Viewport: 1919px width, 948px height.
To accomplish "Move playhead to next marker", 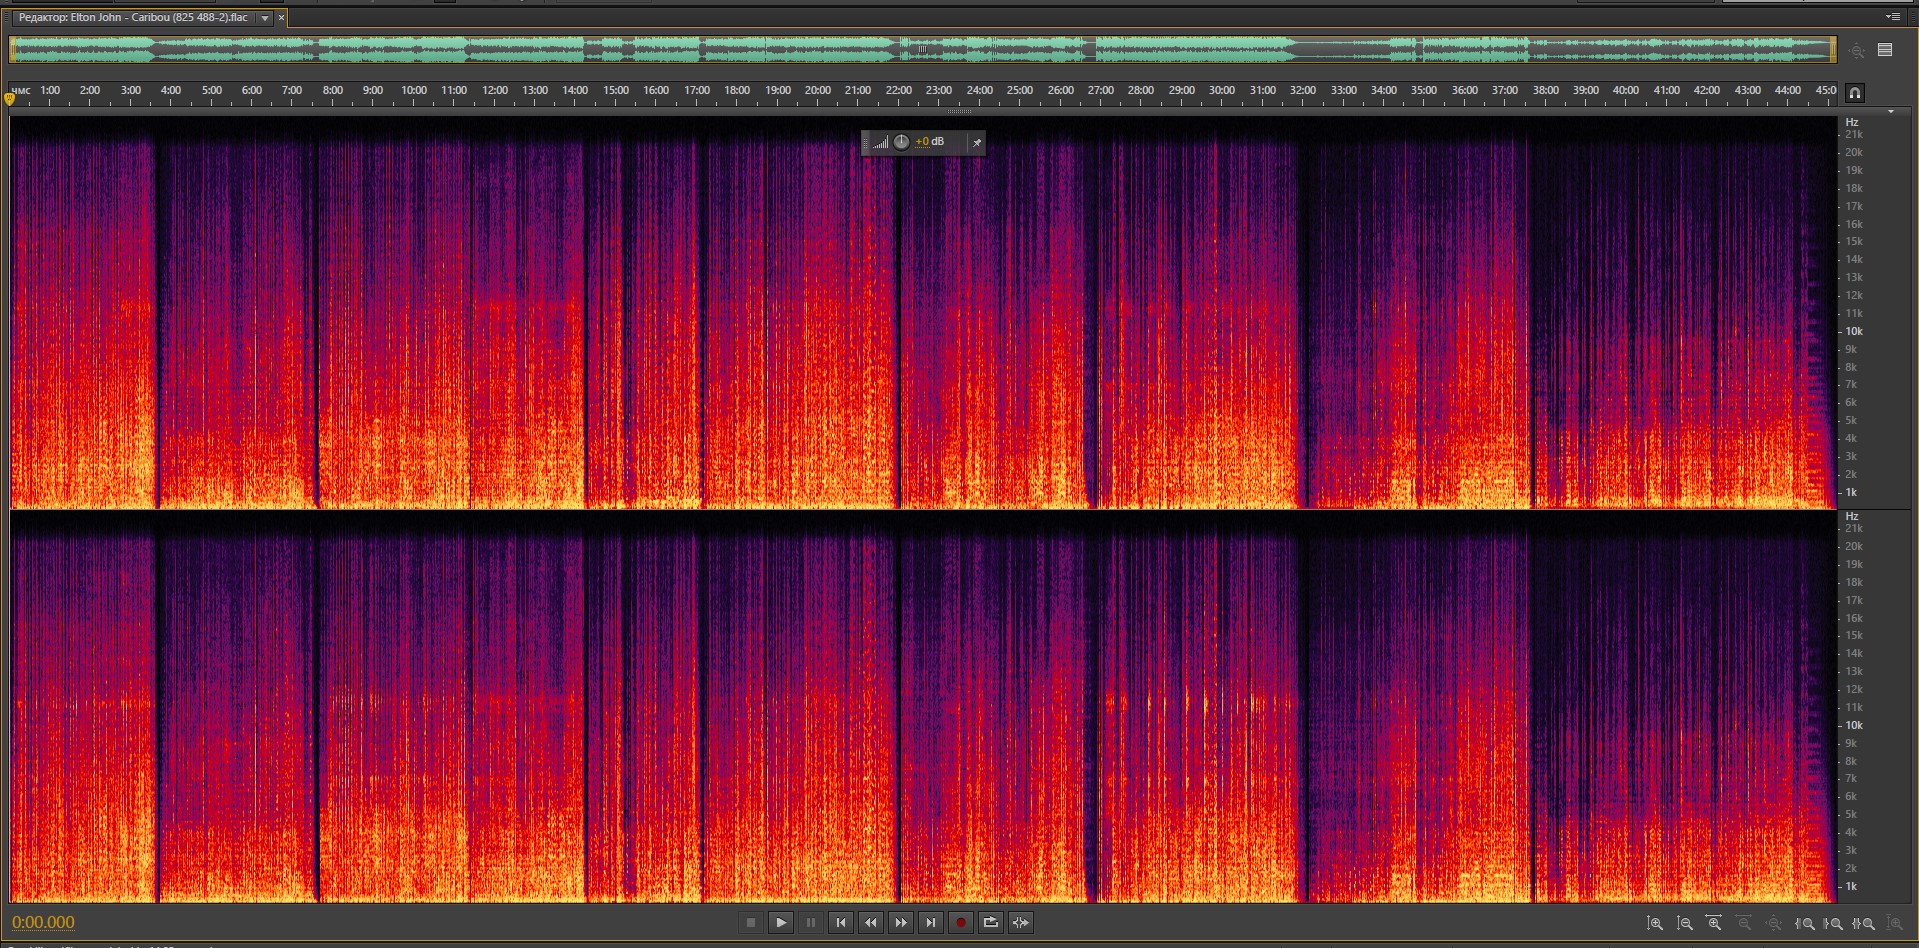I will 931,922.
